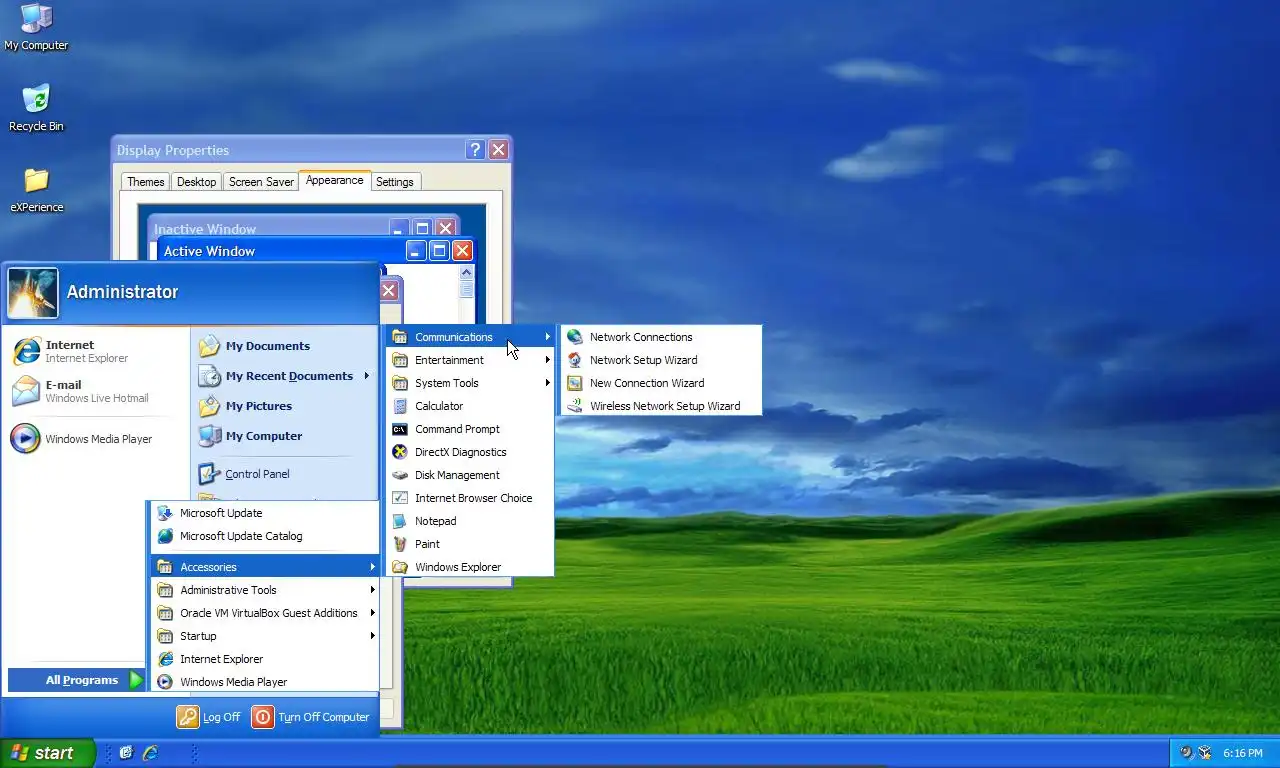Click Internet Explorer quick launch icon in taskbar
1280x768 pixels.
click(x=150, y=753)
